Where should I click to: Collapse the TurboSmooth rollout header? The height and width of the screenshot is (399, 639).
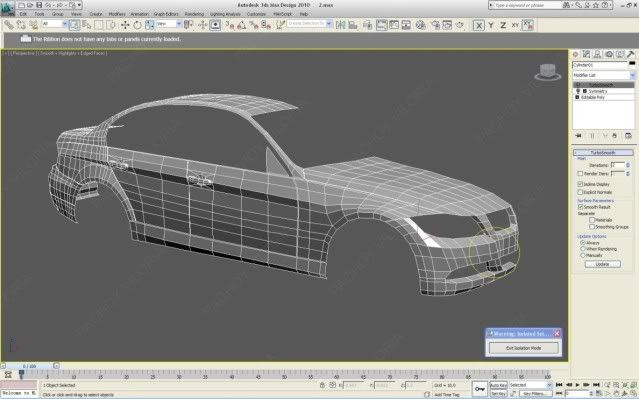[x=603, y=152]
